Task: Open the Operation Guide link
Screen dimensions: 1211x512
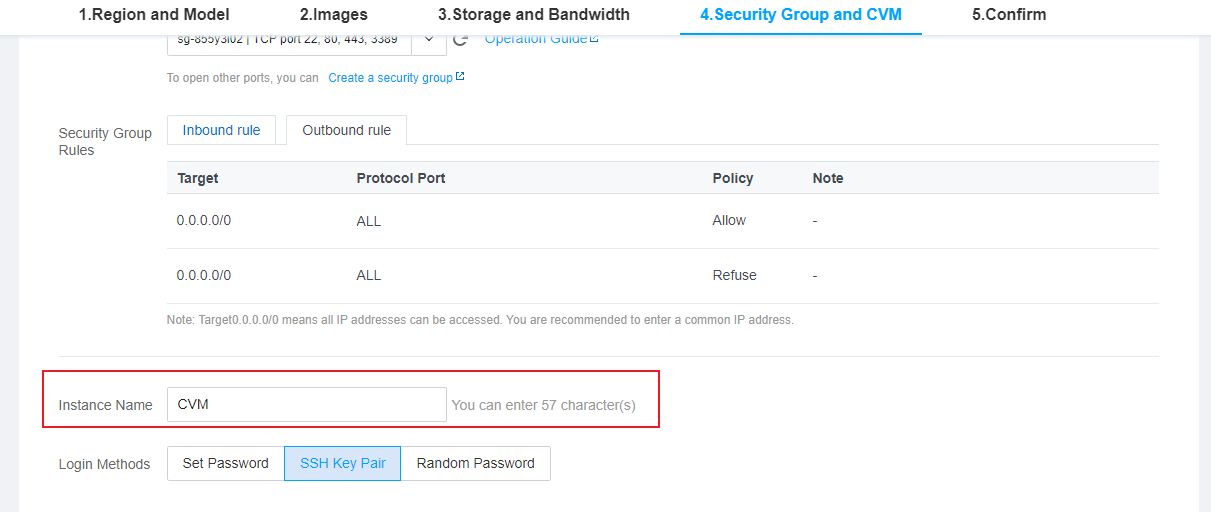Action: 535,40
